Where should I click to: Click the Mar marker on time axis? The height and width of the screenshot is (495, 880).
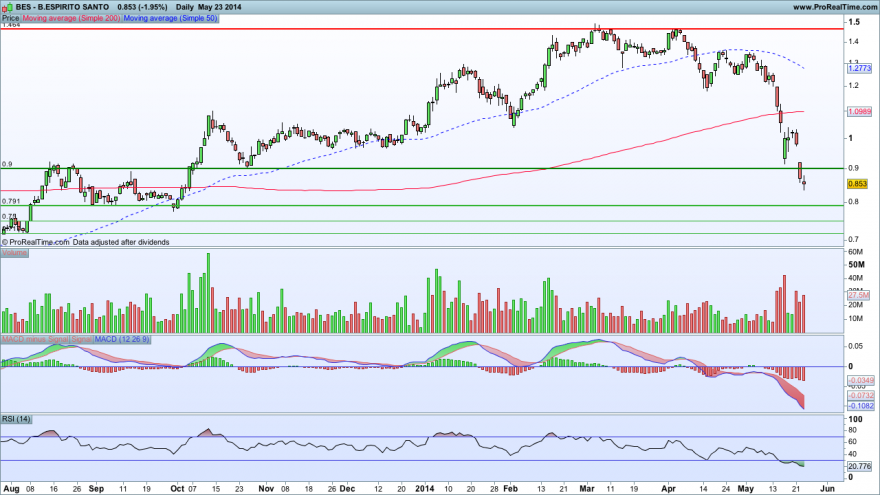click(x=586, y=488)
